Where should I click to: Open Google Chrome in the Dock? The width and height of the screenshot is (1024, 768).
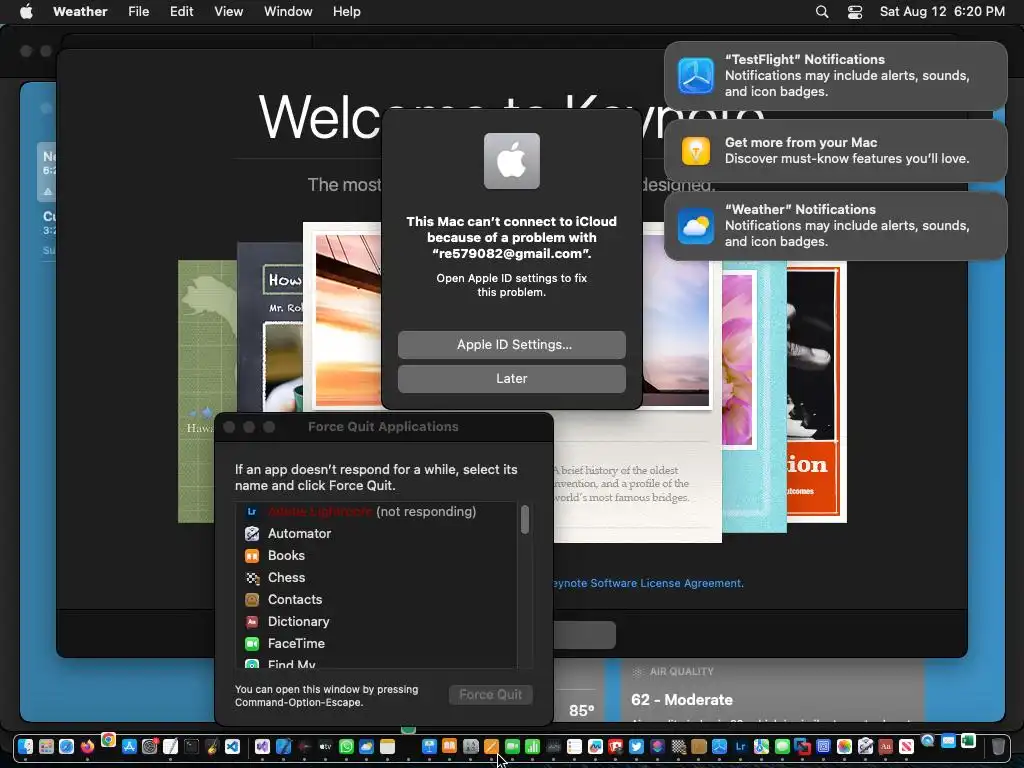(x=108, y=740)
